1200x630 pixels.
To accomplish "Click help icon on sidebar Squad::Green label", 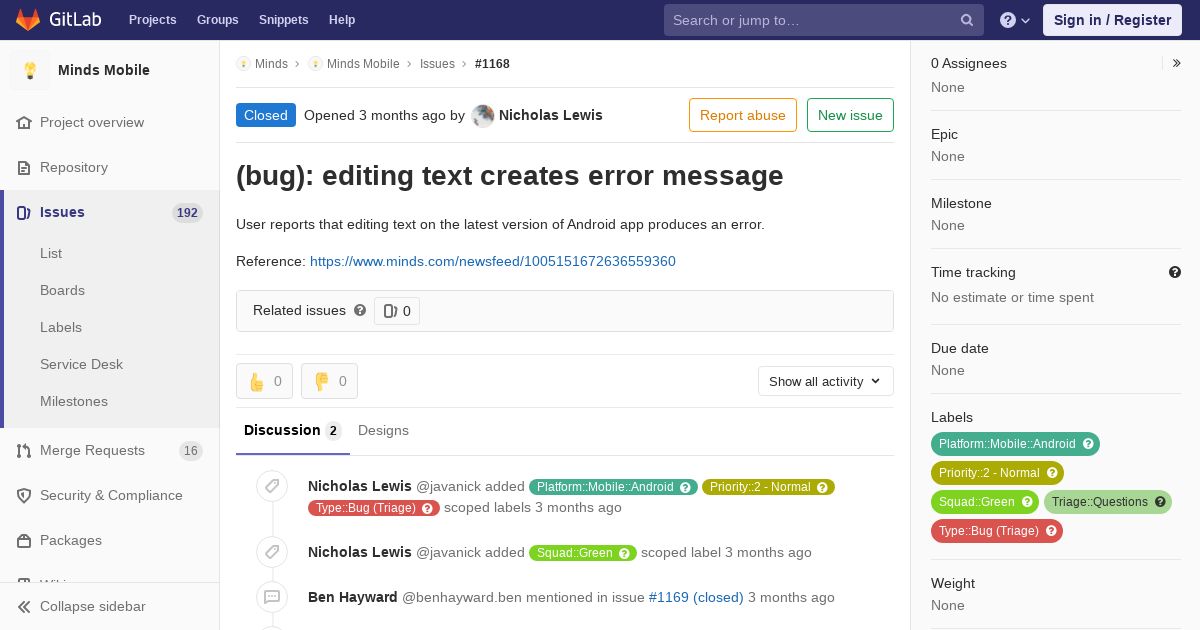I will 1027,502.
